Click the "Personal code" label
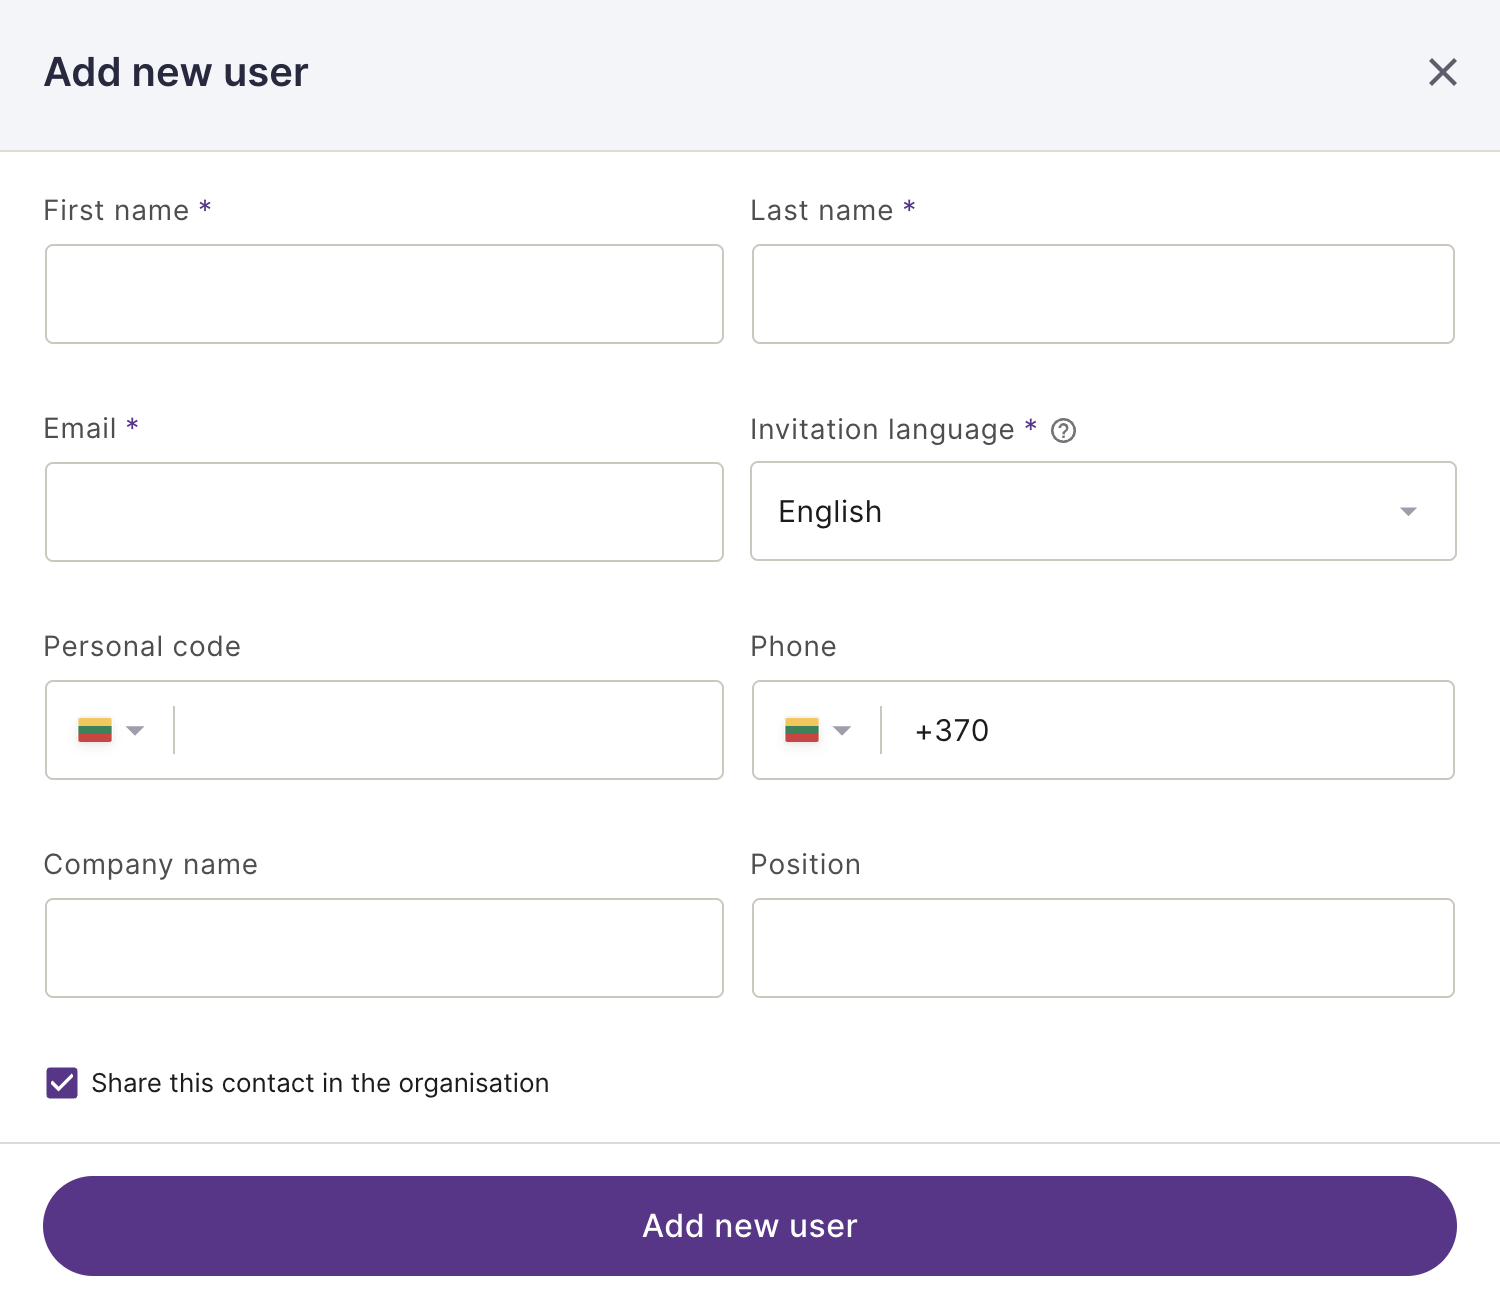Viewport: 1500px width, 1302px height. tap(142, 646)
